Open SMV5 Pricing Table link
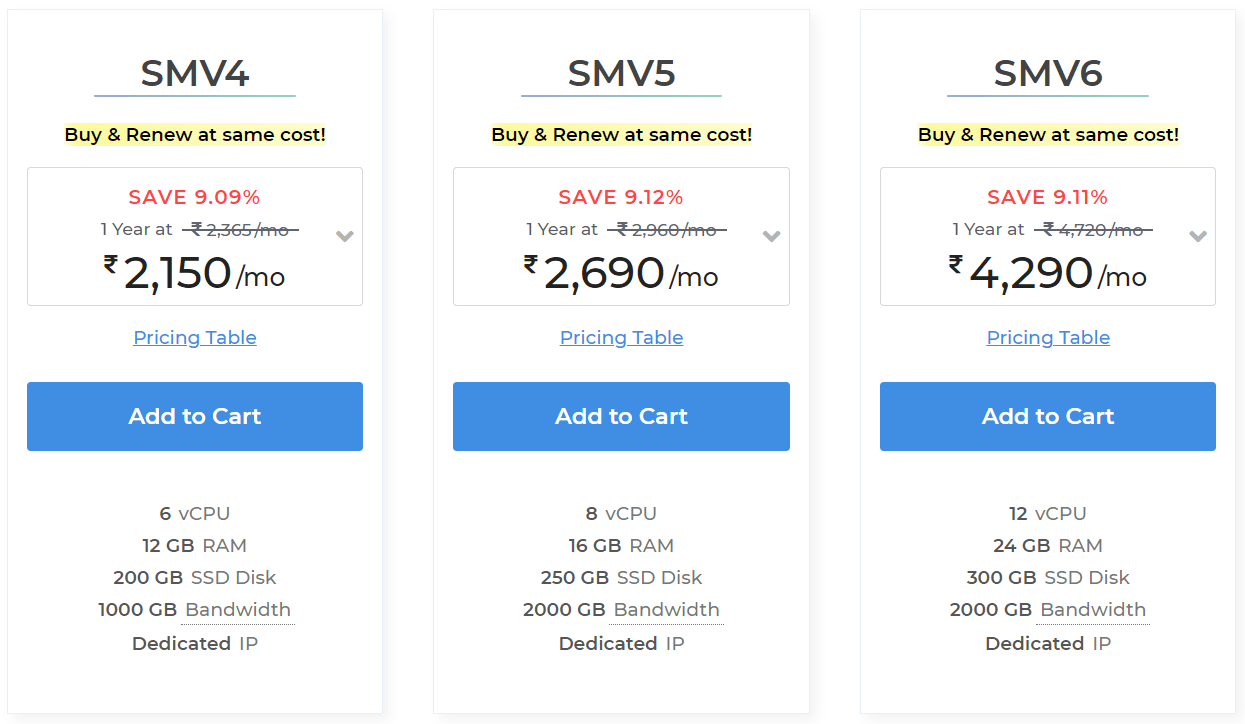 click(x=621, y=337)
